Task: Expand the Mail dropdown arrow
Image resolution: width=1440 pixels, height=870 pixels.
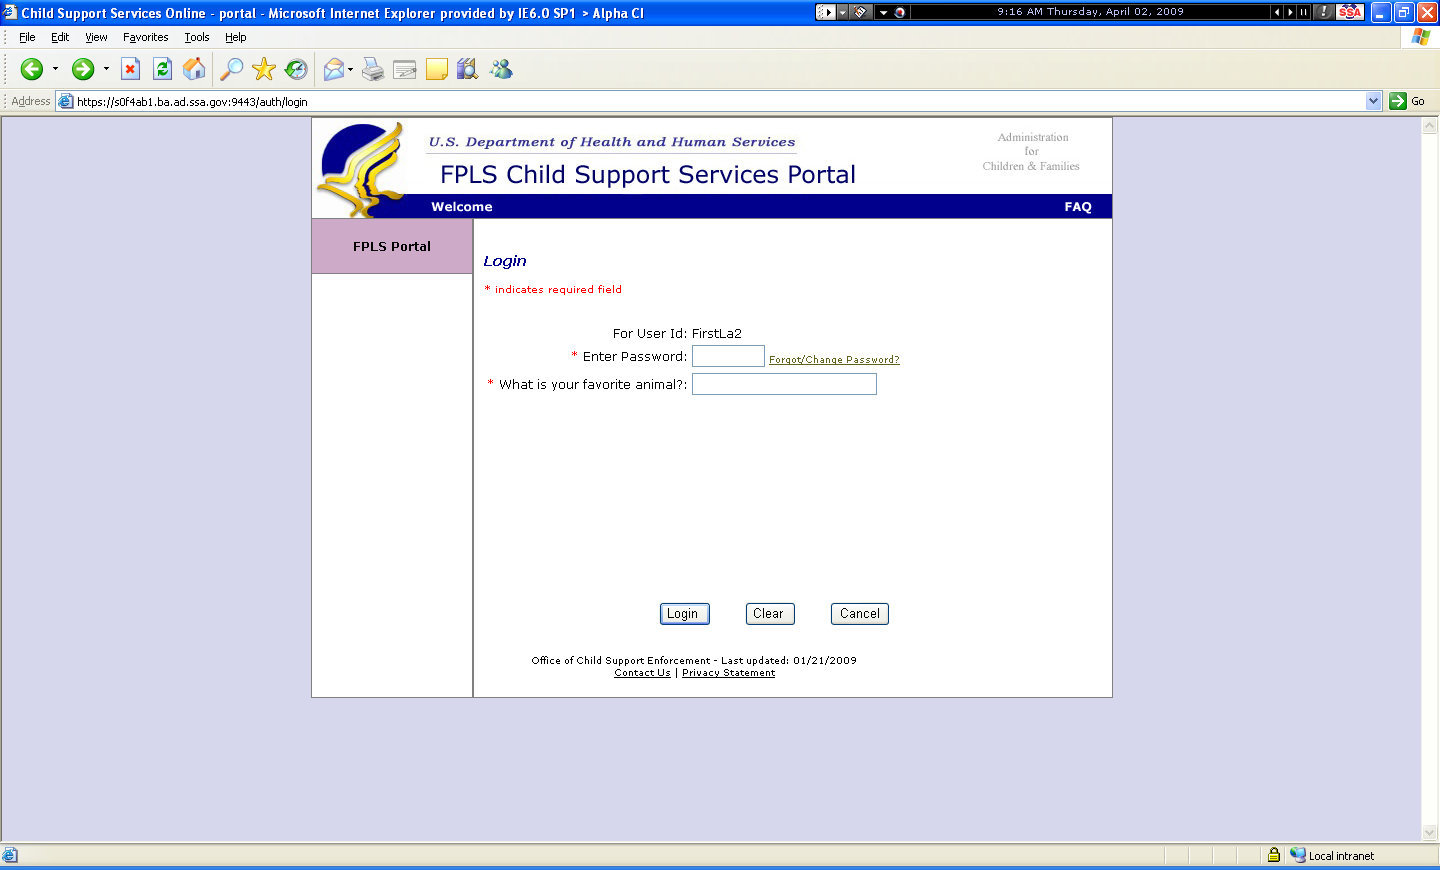Action: (350, 69)
